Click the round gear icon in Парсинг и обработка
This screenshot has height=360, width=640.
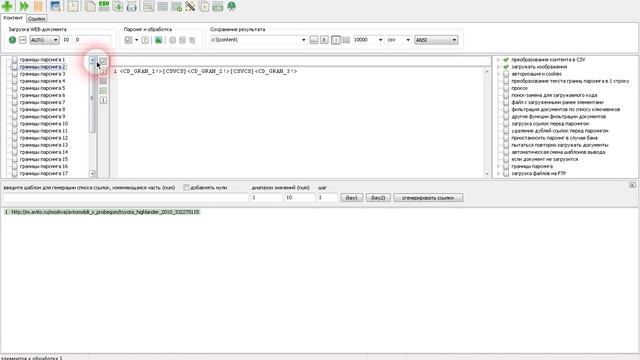(172, 40)
